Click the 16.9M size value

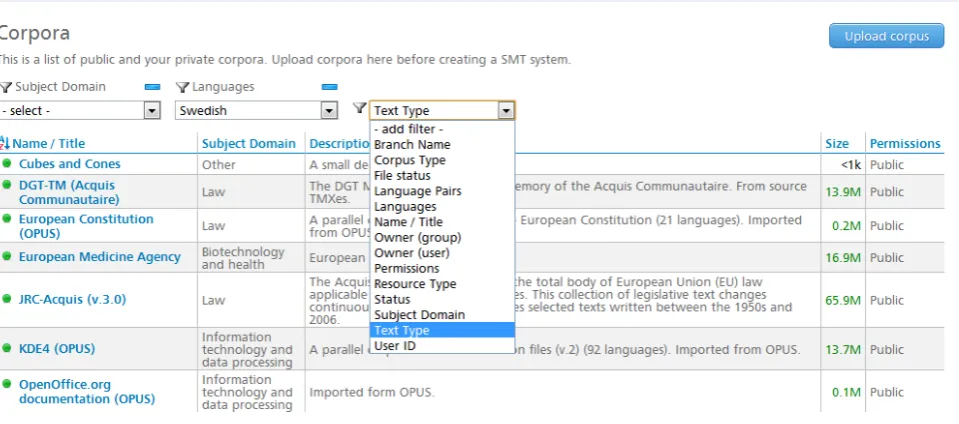point(843,258)
